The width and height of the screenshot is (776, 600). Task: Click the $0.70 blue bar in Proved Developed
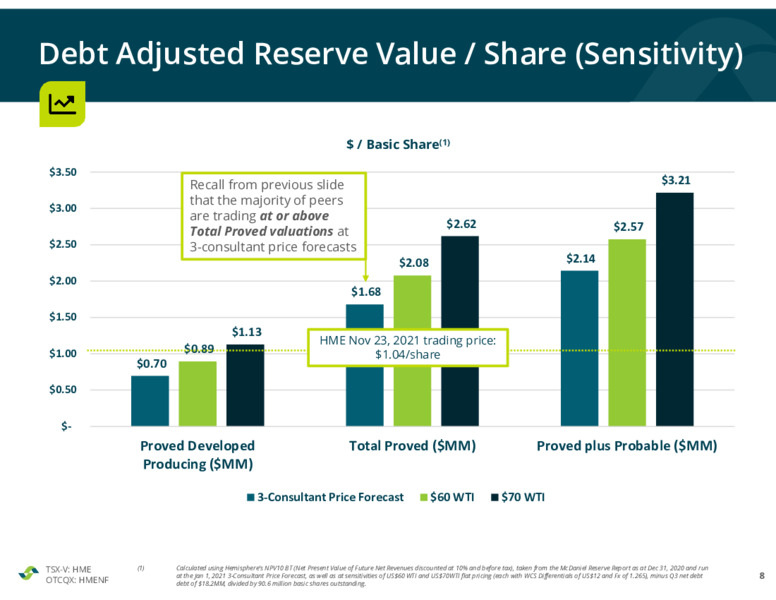150,401
